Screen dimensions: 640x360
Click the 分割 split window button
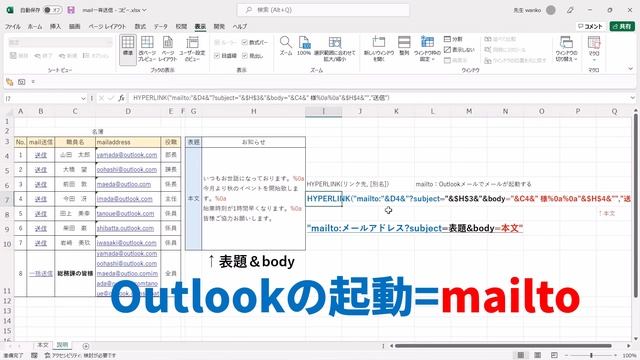coord(453,39)
